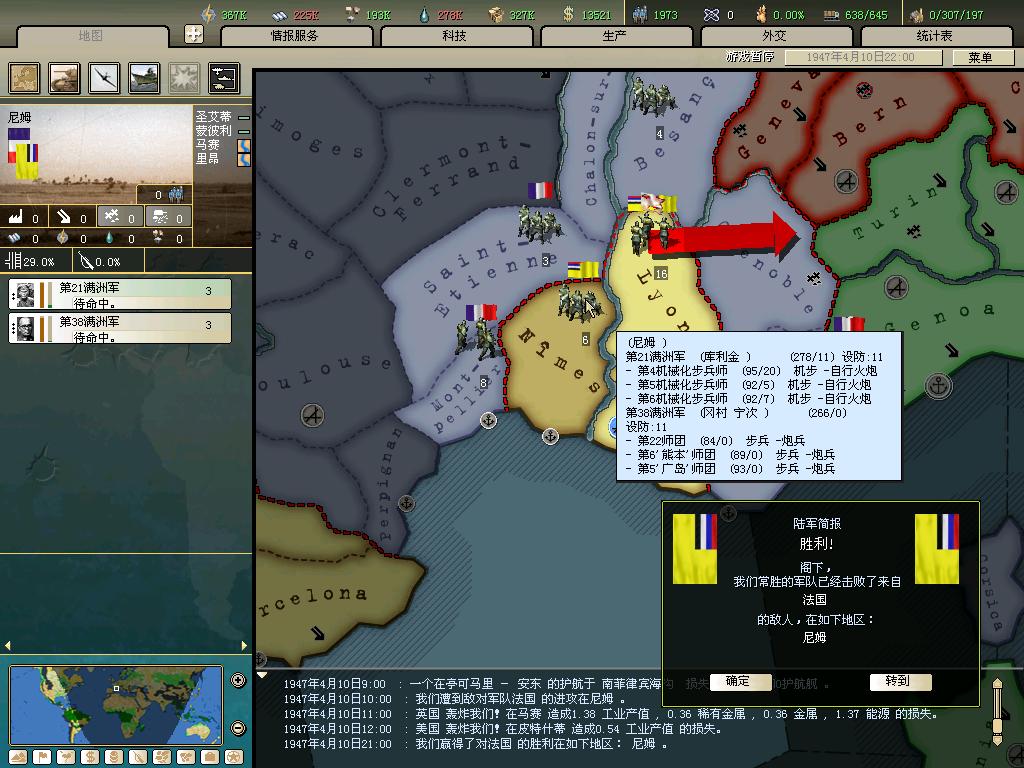Screen dimensions: 1024x768
Task: Select the troop stack in Montpellier
Action: (x=477, y=338)
